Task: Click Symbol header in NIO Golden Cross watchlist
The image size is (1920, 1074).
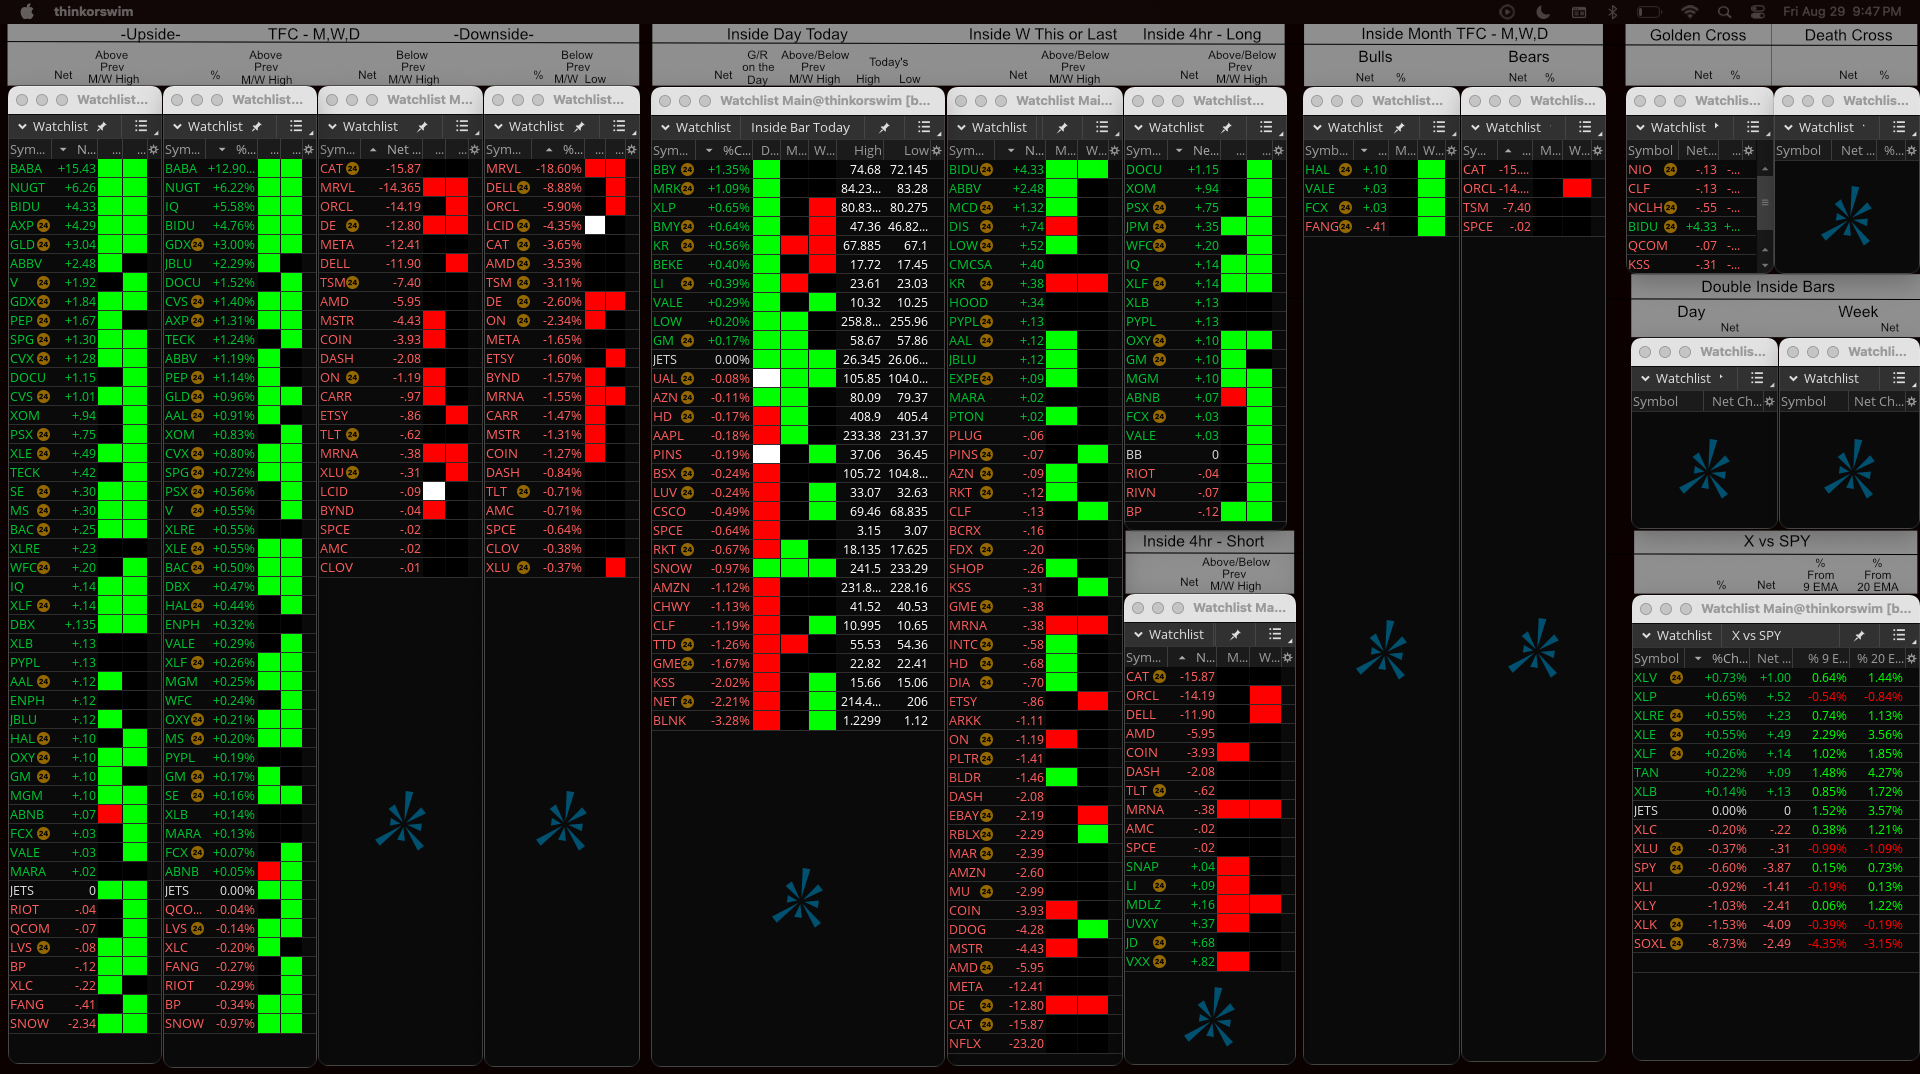Action: tap(1650, 151)
